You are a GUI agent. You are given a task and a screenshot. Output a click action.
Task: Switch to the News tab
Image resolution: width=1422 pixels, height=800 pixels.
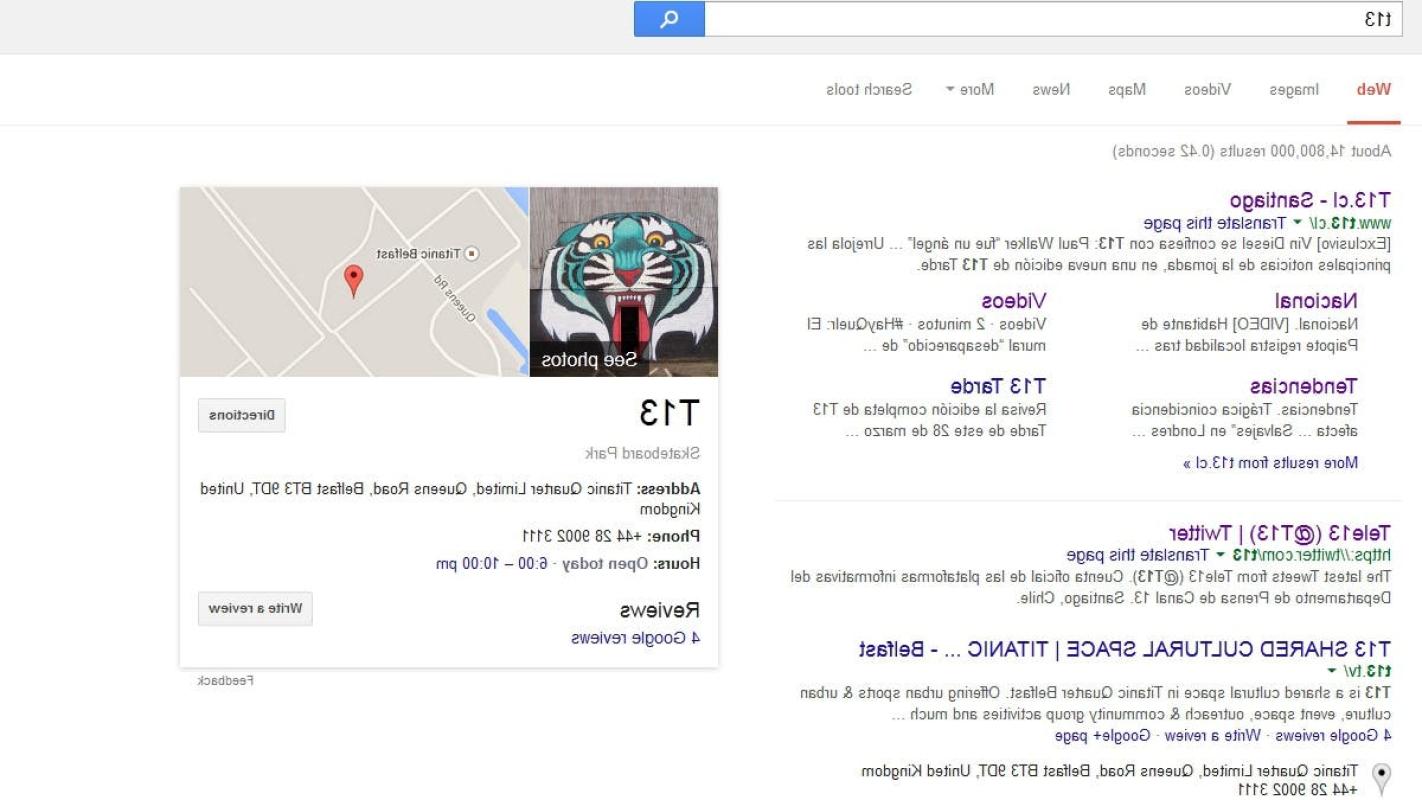(1051, 90)
